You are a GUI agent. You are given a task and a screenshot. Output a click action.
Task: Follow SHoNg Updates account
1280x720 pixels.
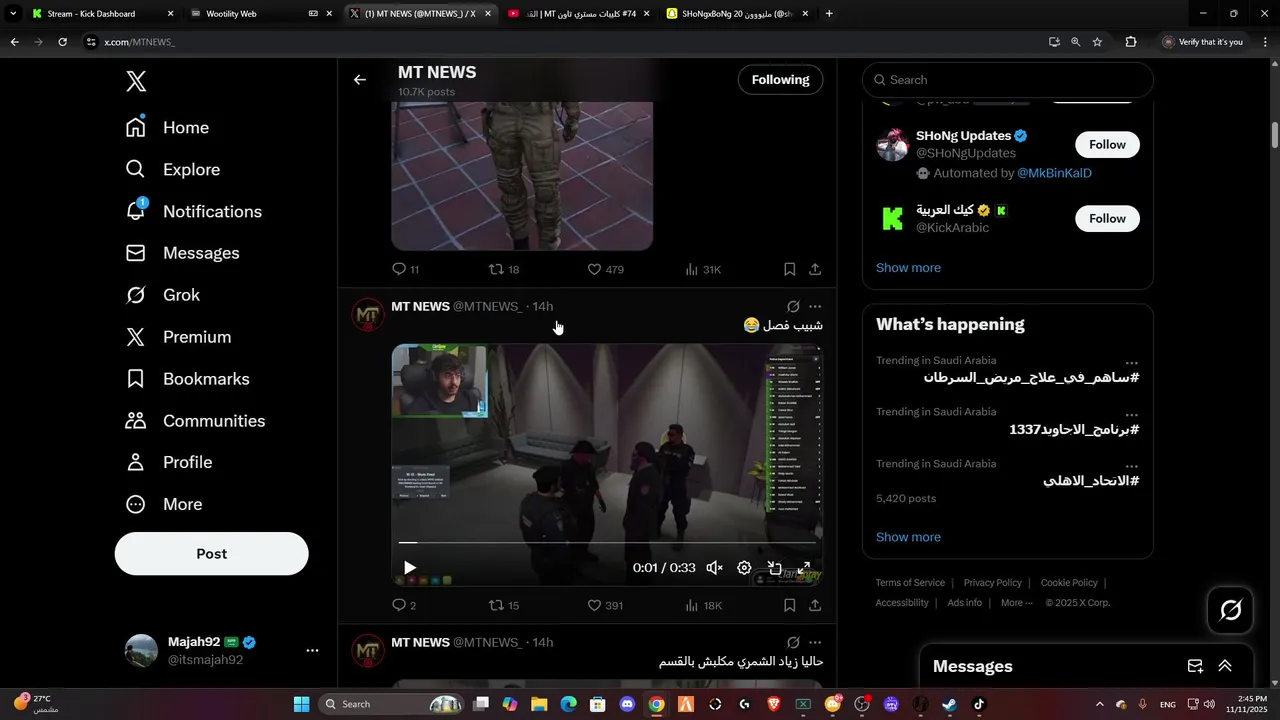[1107, 145]
